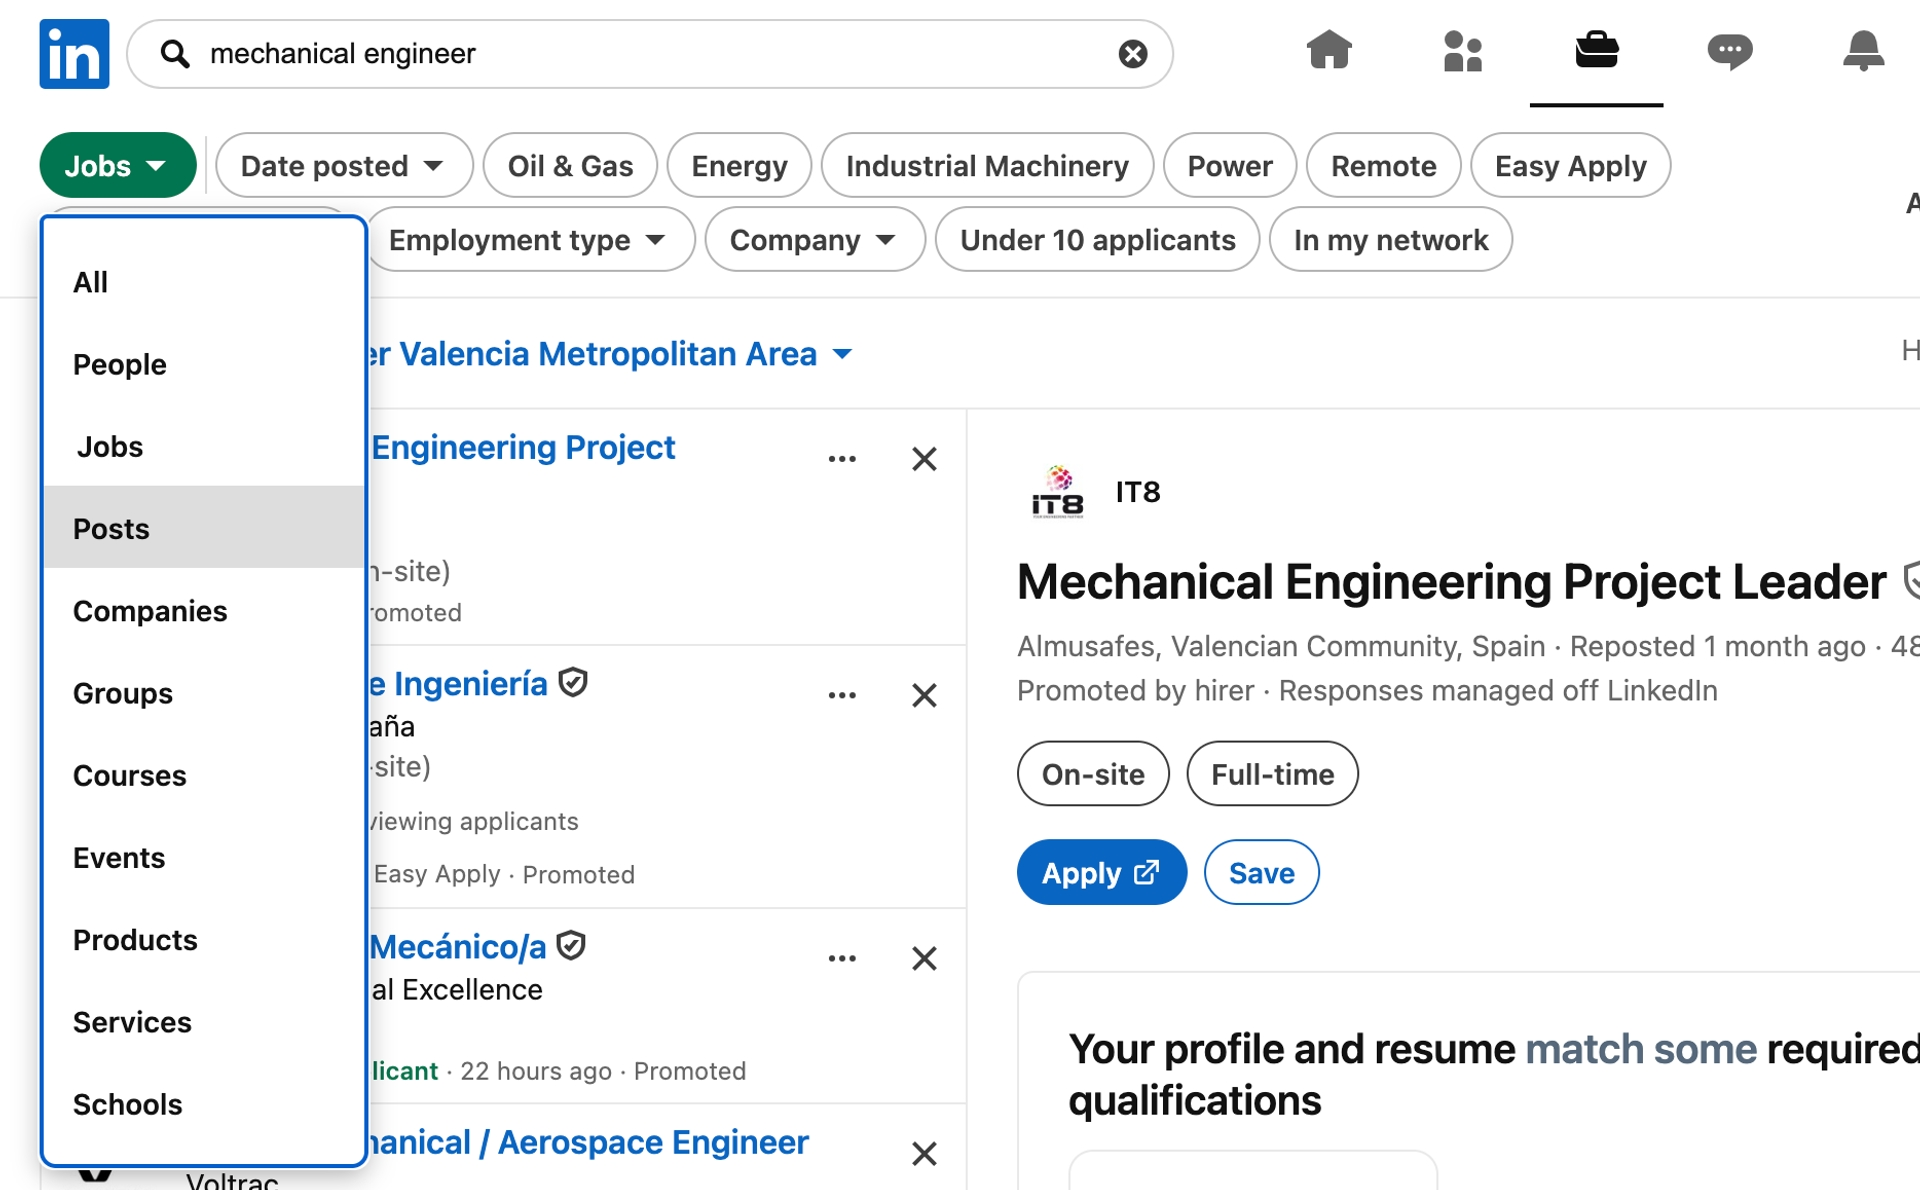Open the Employment type dropdown
The width and height of the screenshot is (1920, 1190).
(529, 239)
